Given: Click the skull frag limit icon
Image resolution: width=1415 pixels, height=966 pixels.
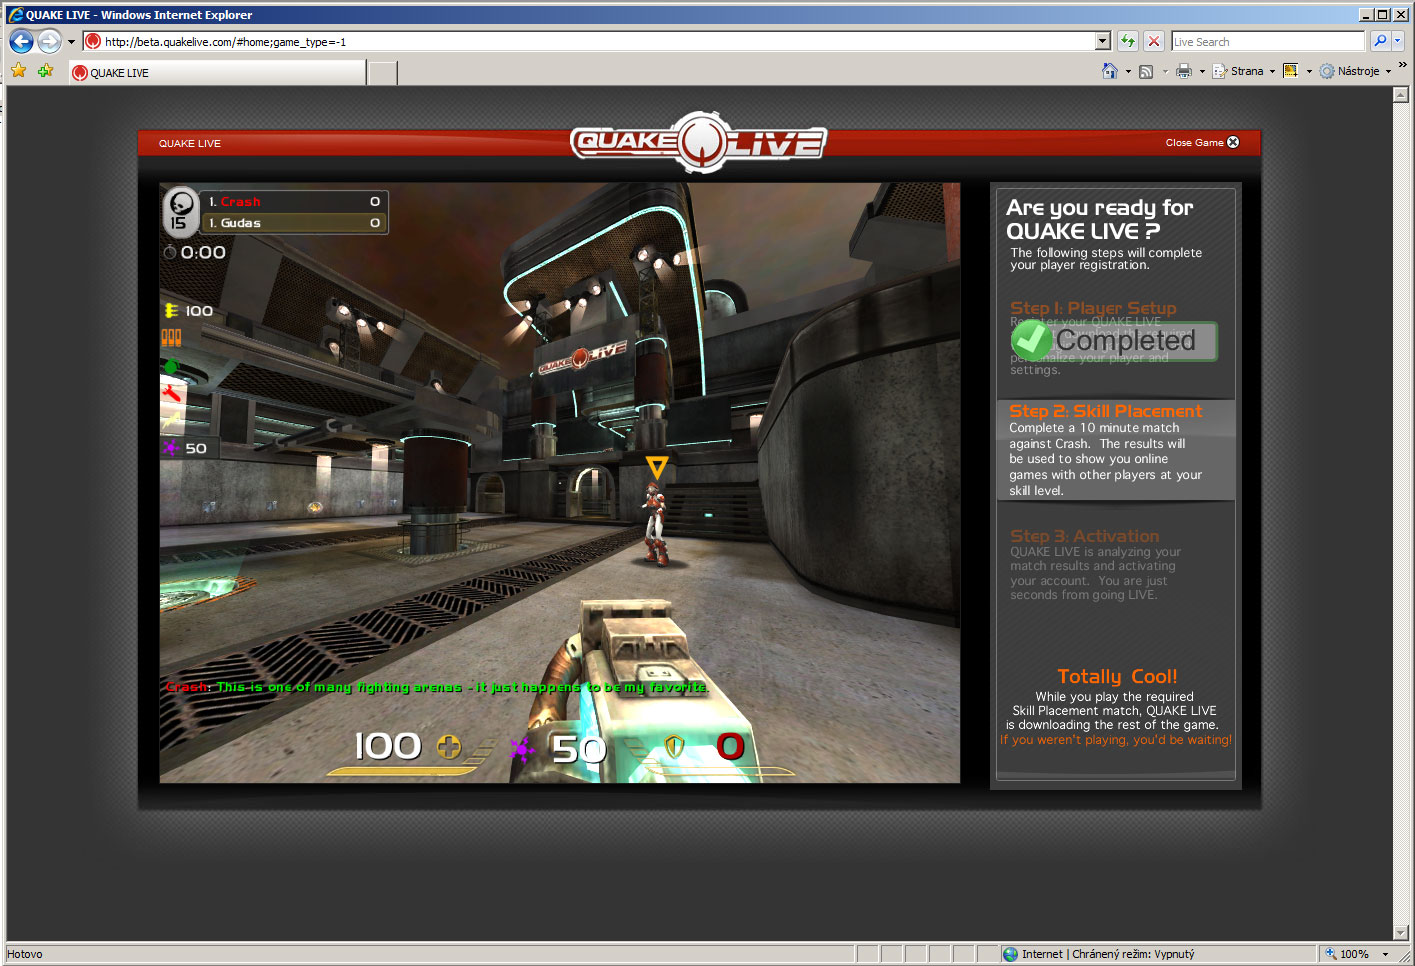Looking at the screenshot, I should (180, 211).
